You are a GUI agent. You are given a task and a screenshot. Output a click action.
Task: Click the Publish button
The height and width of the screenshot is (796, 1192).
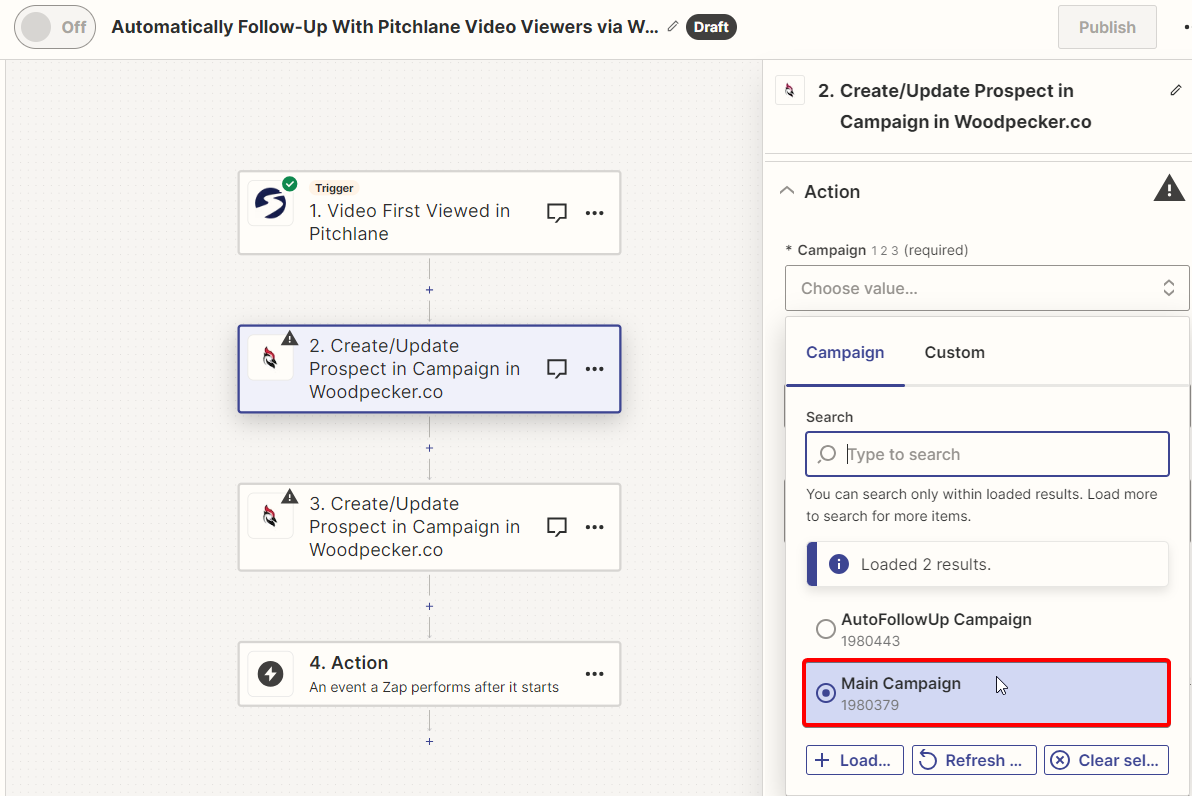click(1107, 27)
